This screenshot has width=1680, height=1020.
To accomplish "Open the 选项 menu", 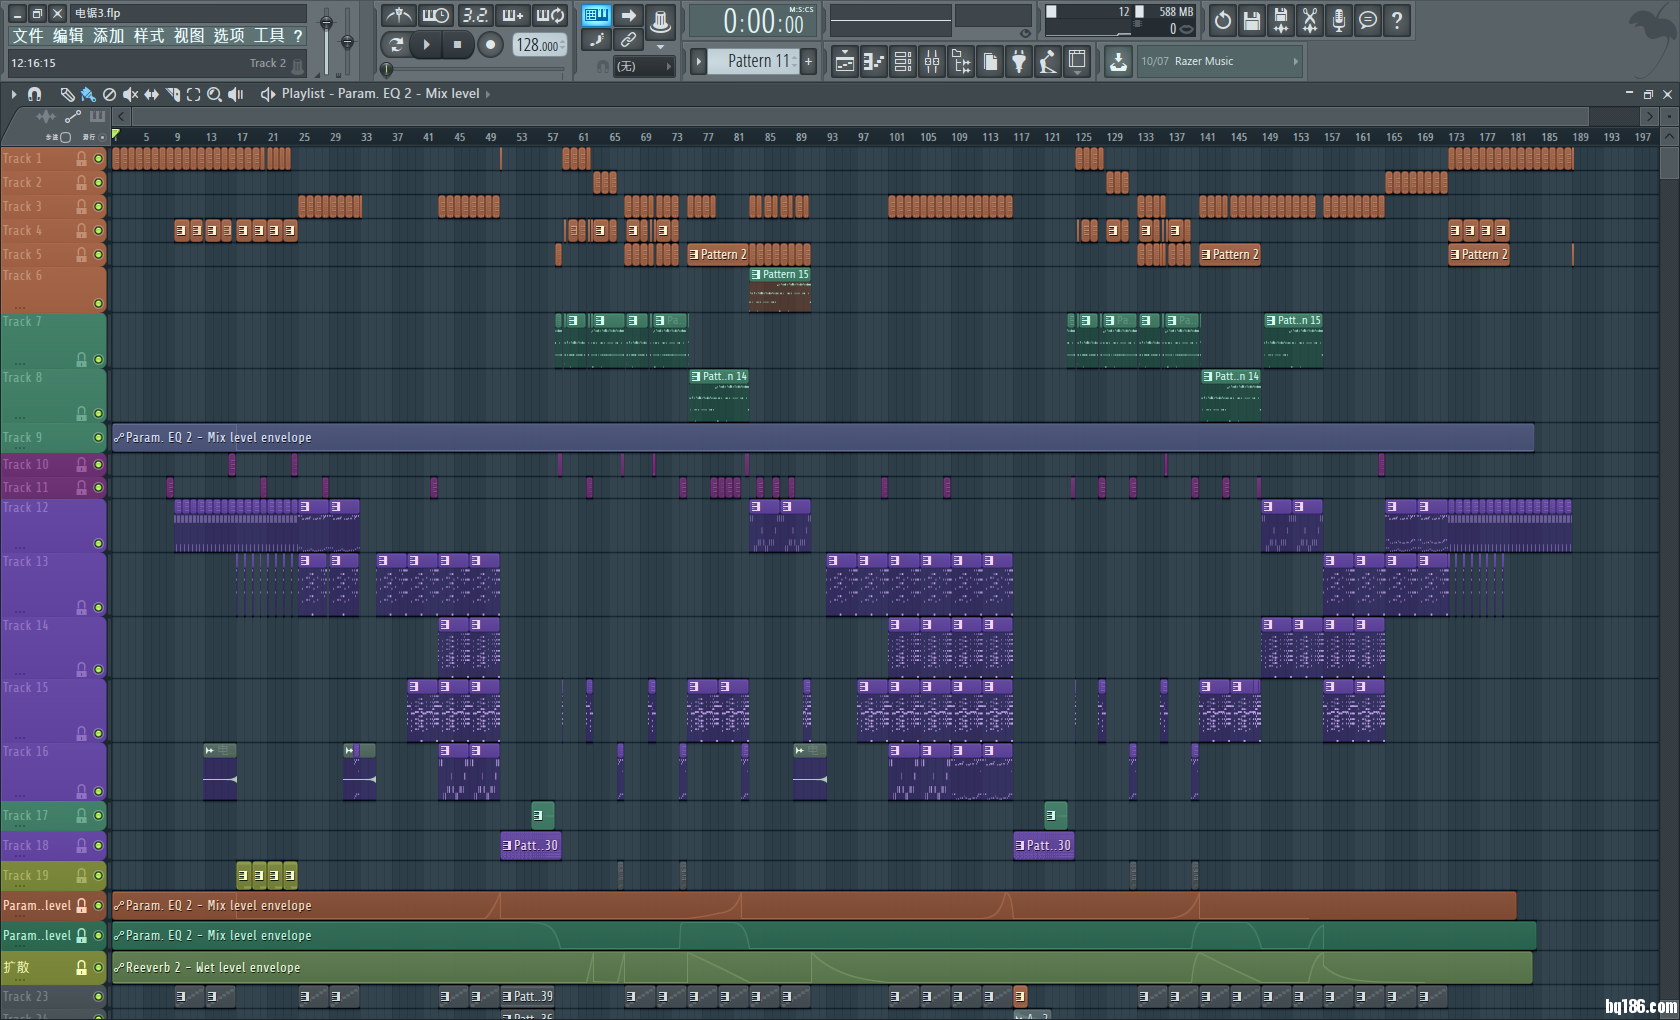I will 228,36.
